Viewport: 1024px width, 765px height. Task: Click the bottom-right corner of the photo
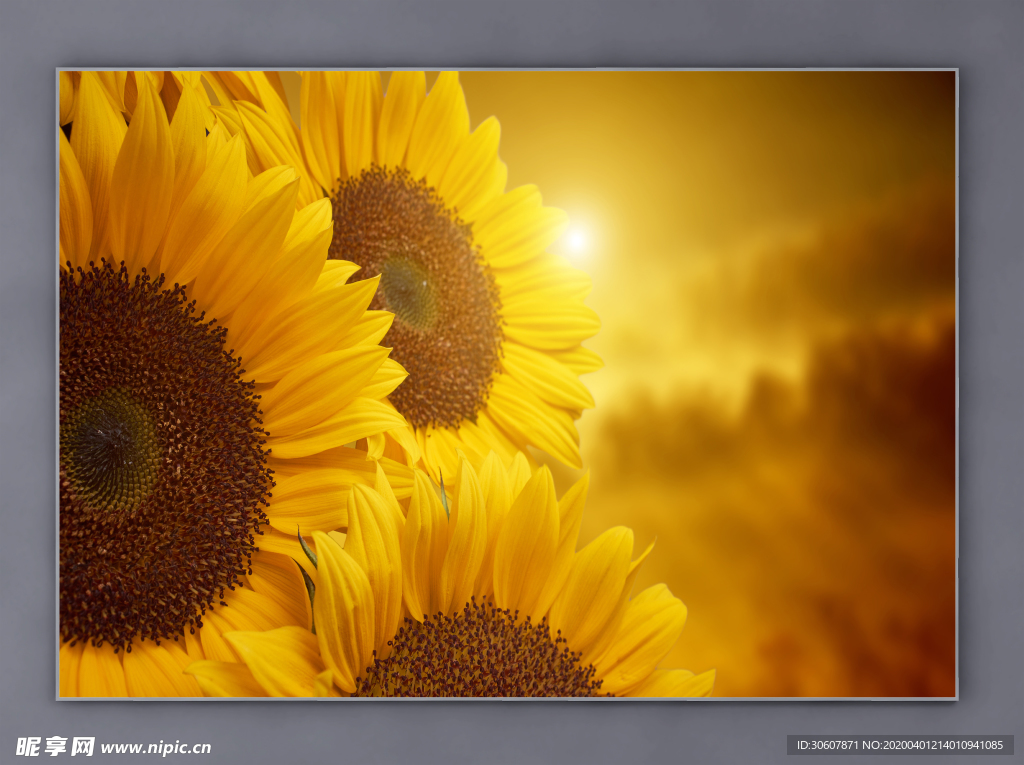click(x=954, y=695)
